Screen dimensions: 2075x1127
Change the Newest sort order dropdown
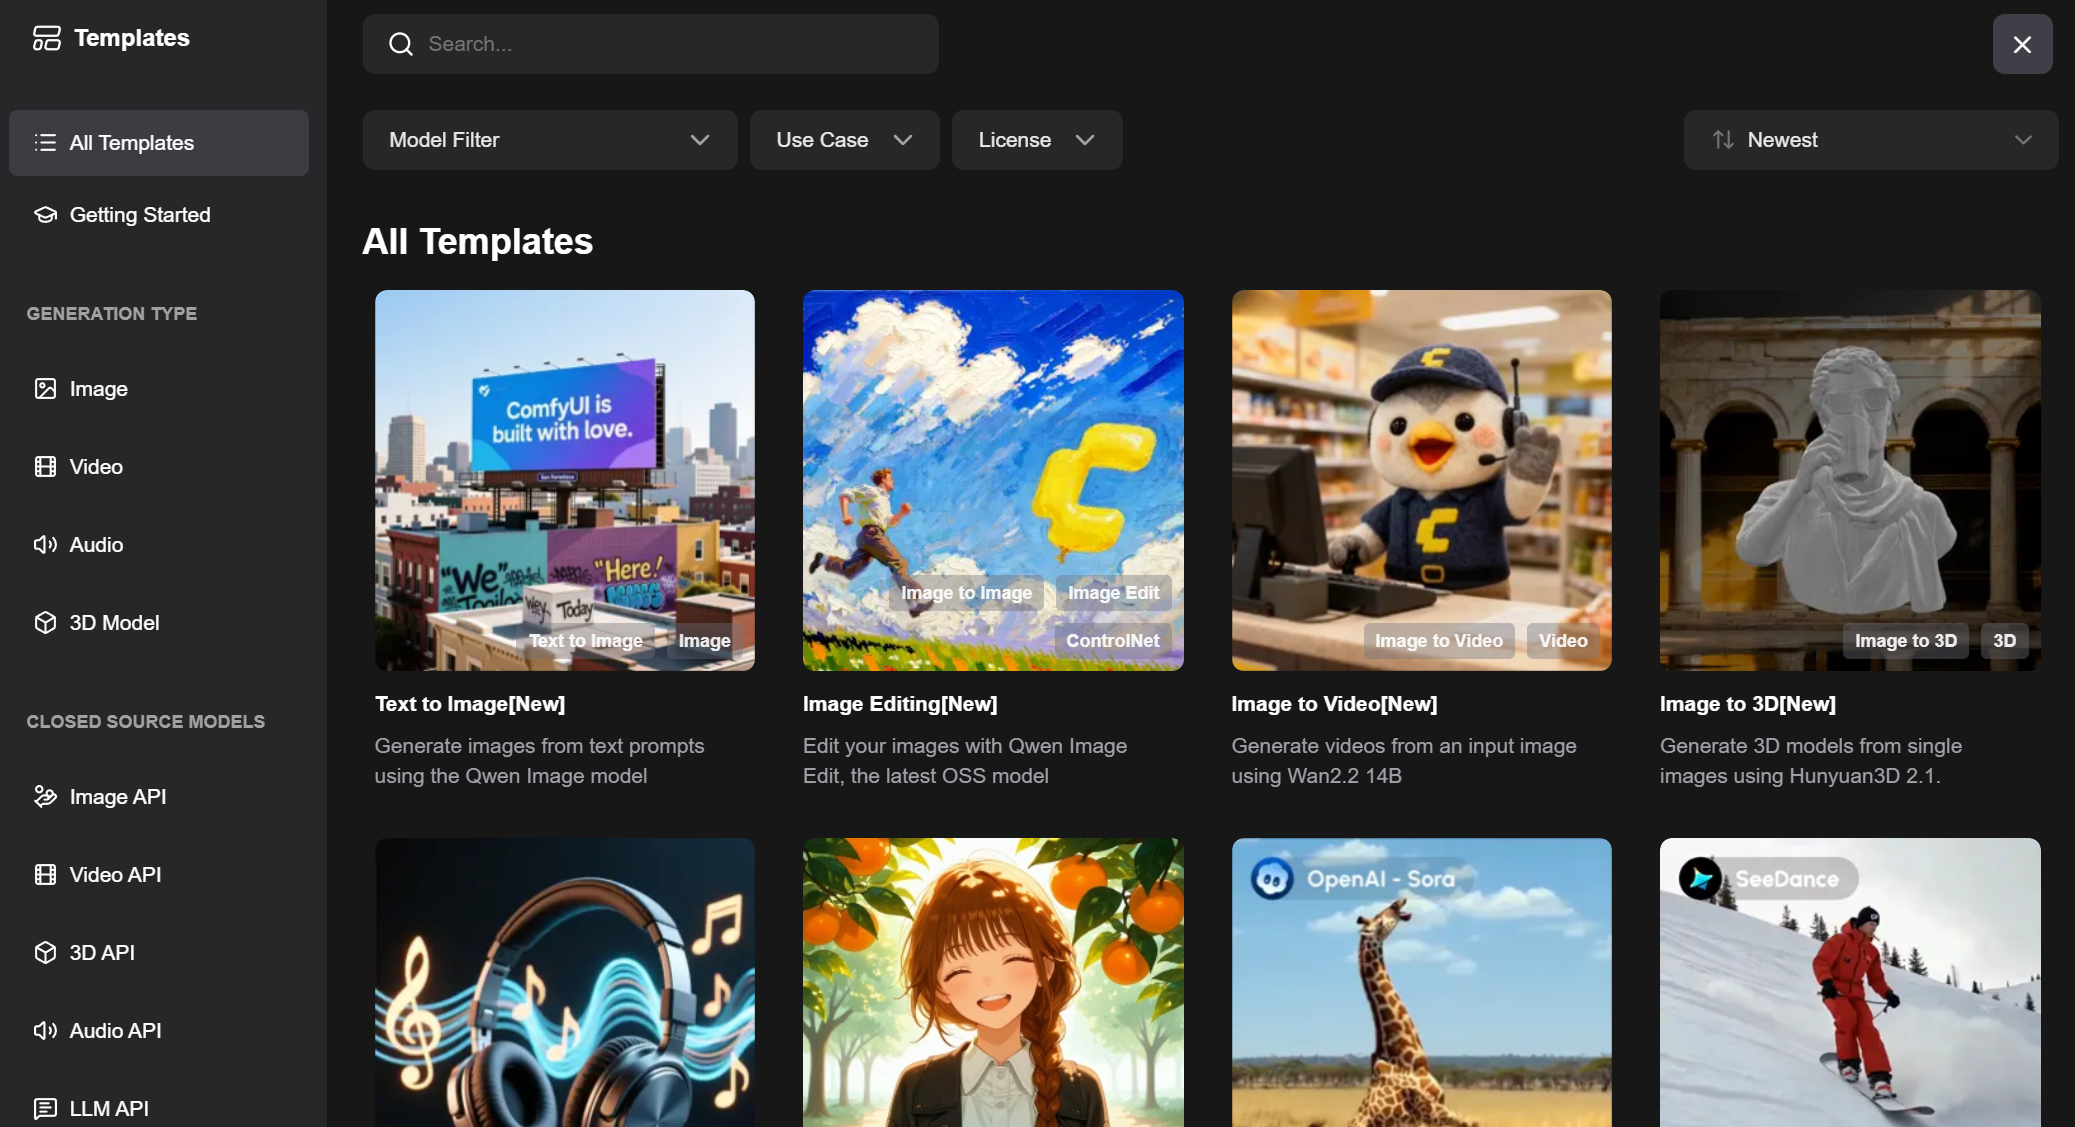point(1870,140)
